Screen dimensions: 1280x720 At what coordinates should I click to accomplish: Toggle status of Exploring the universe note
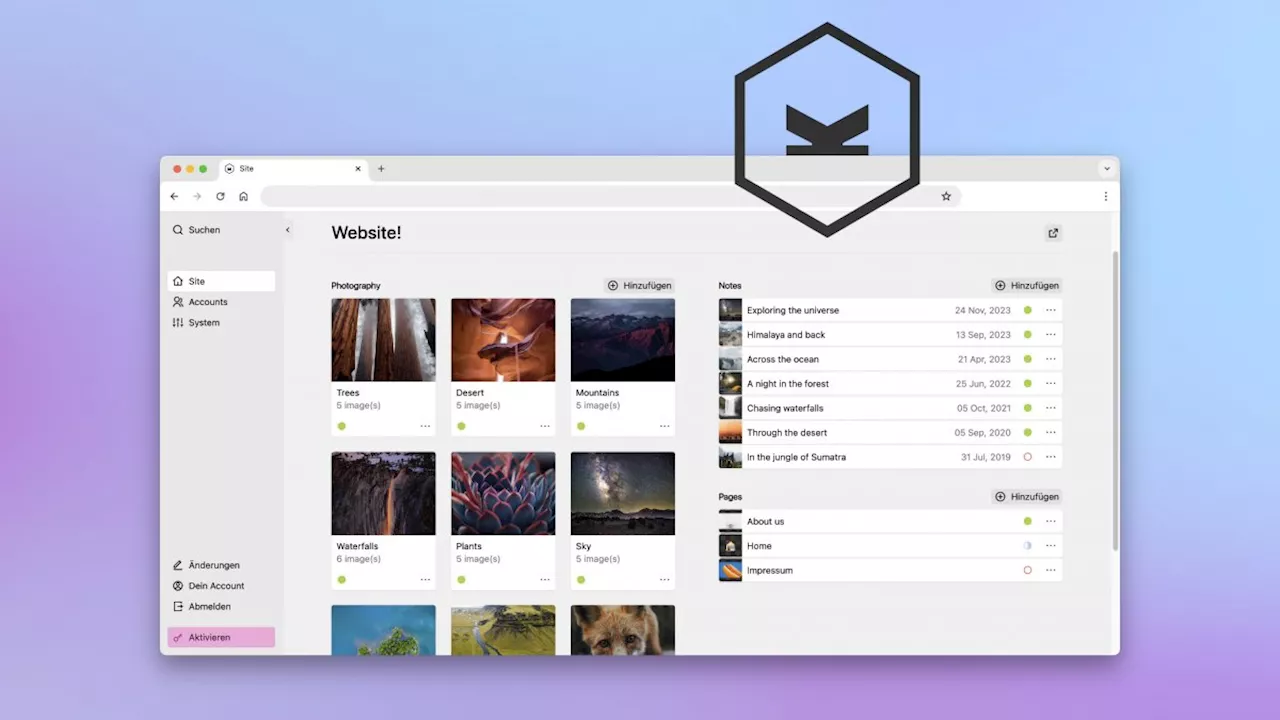[x=1027, y=310]
